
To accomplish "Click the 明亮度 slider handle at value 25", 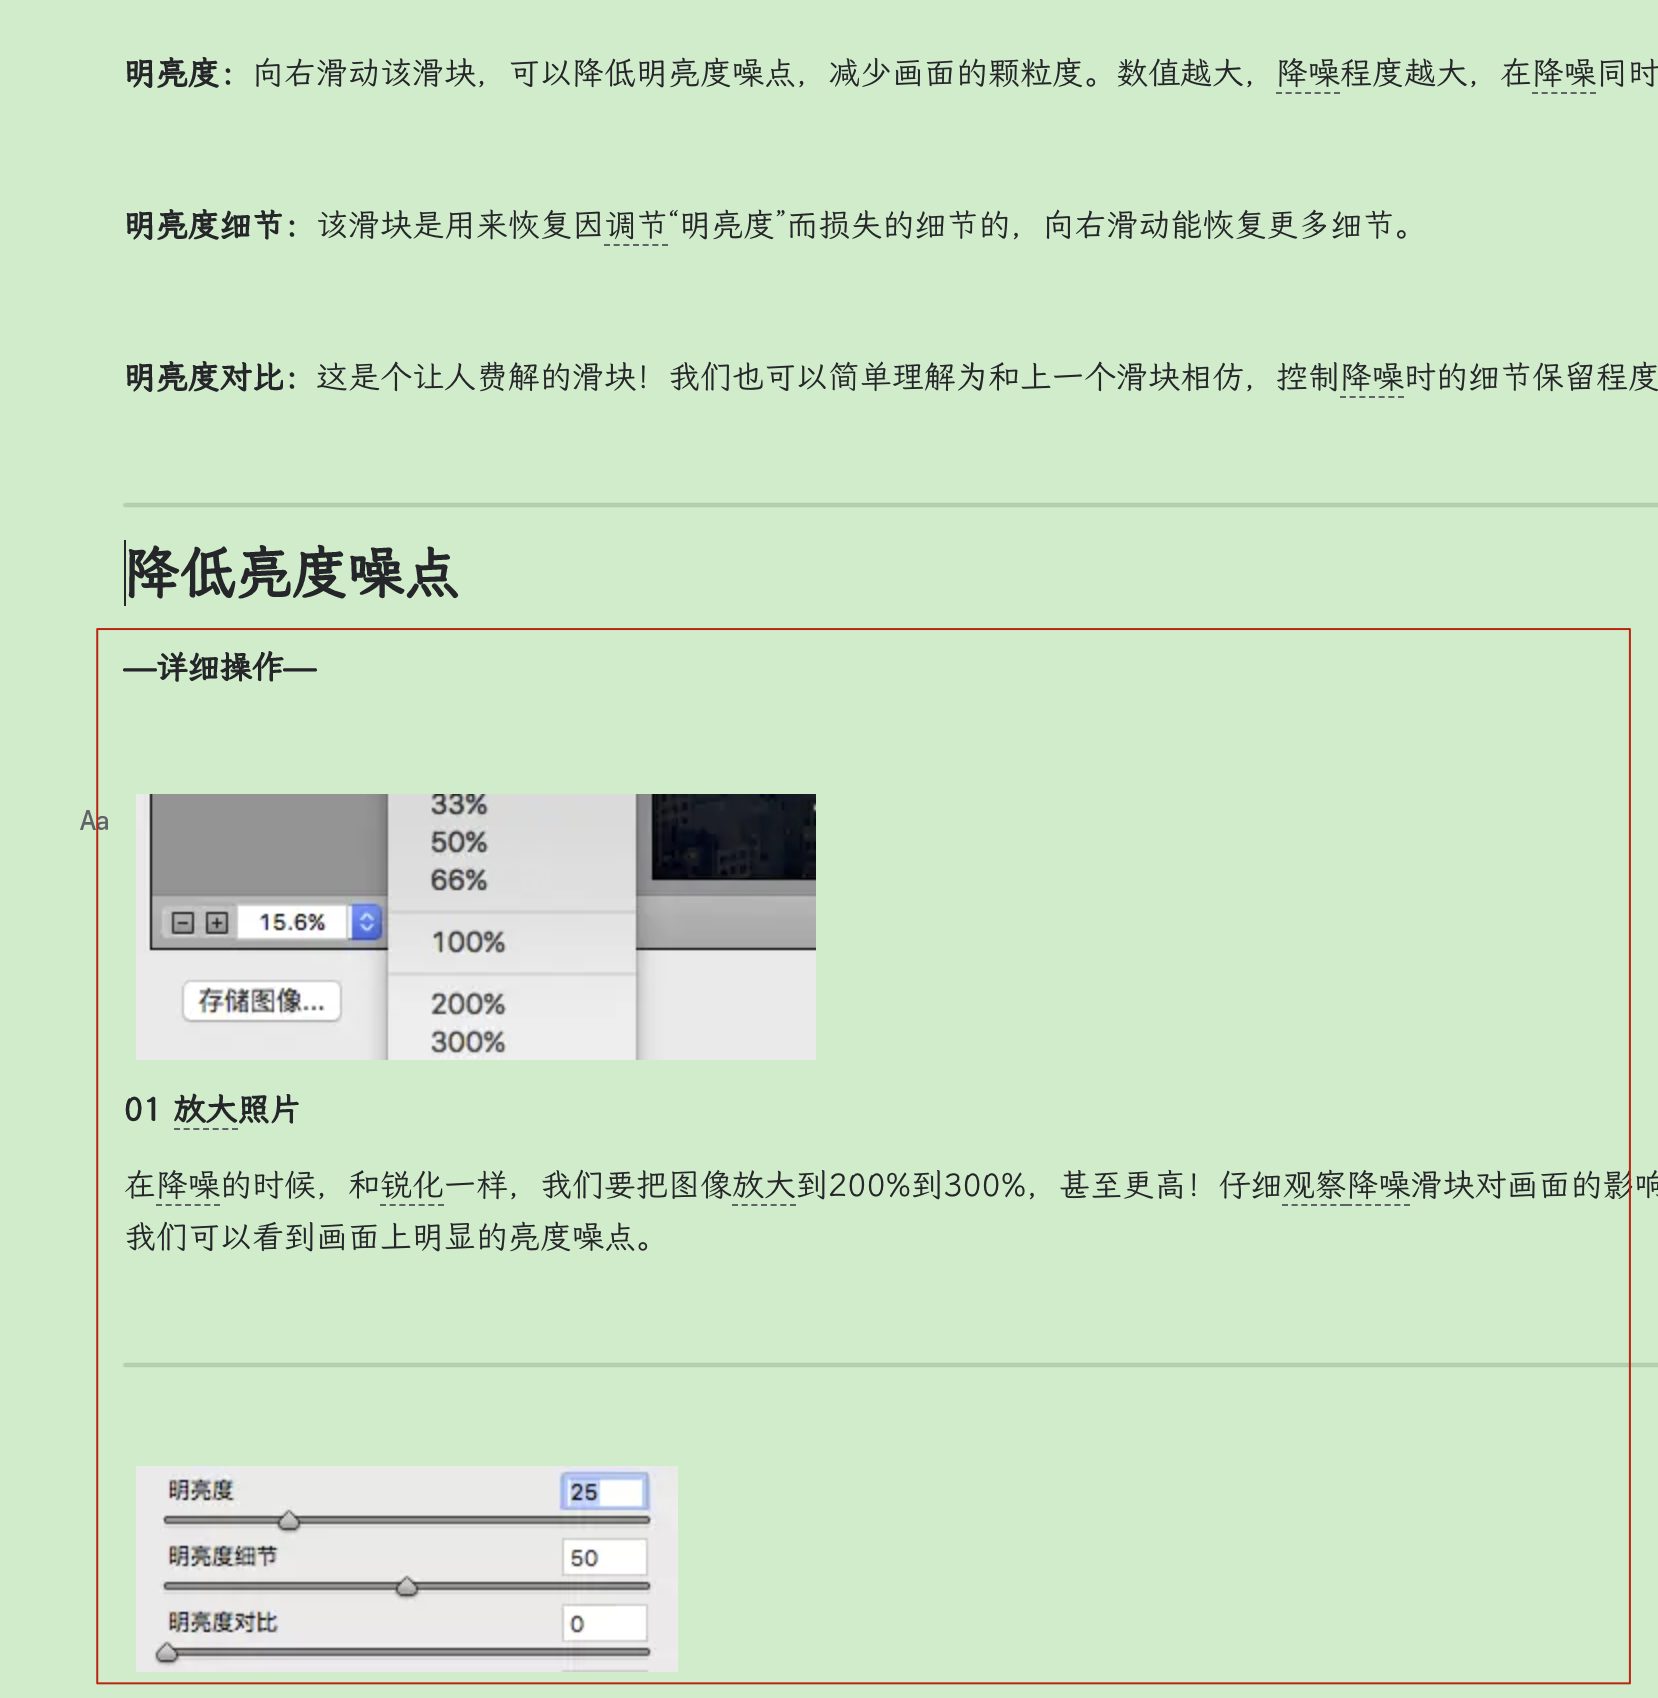I will click(x=289, y=1521).
